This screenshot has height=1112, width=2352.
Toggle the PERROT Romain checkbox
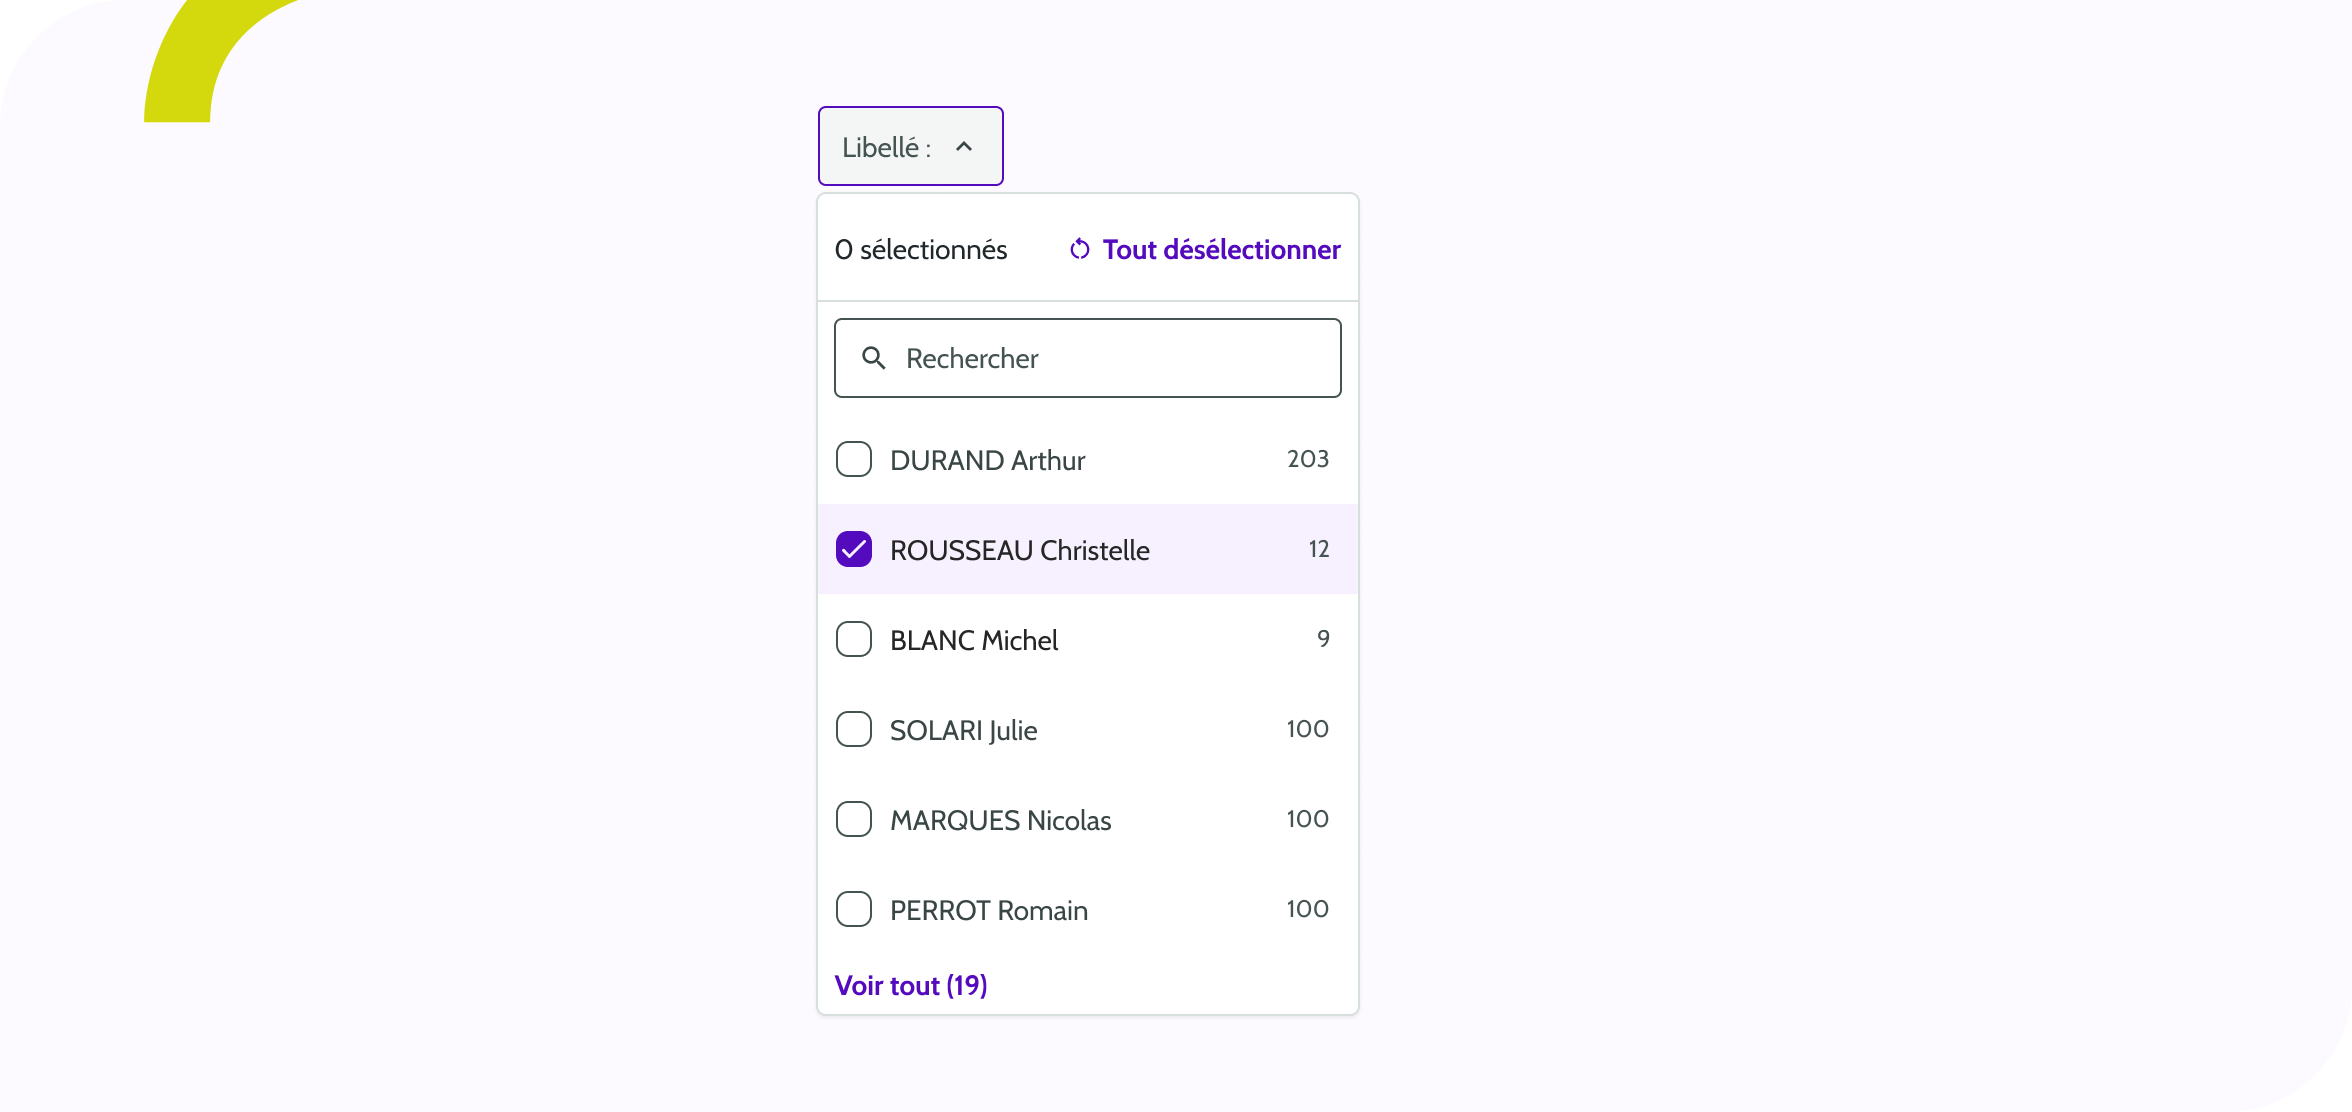tap(854, 910)
